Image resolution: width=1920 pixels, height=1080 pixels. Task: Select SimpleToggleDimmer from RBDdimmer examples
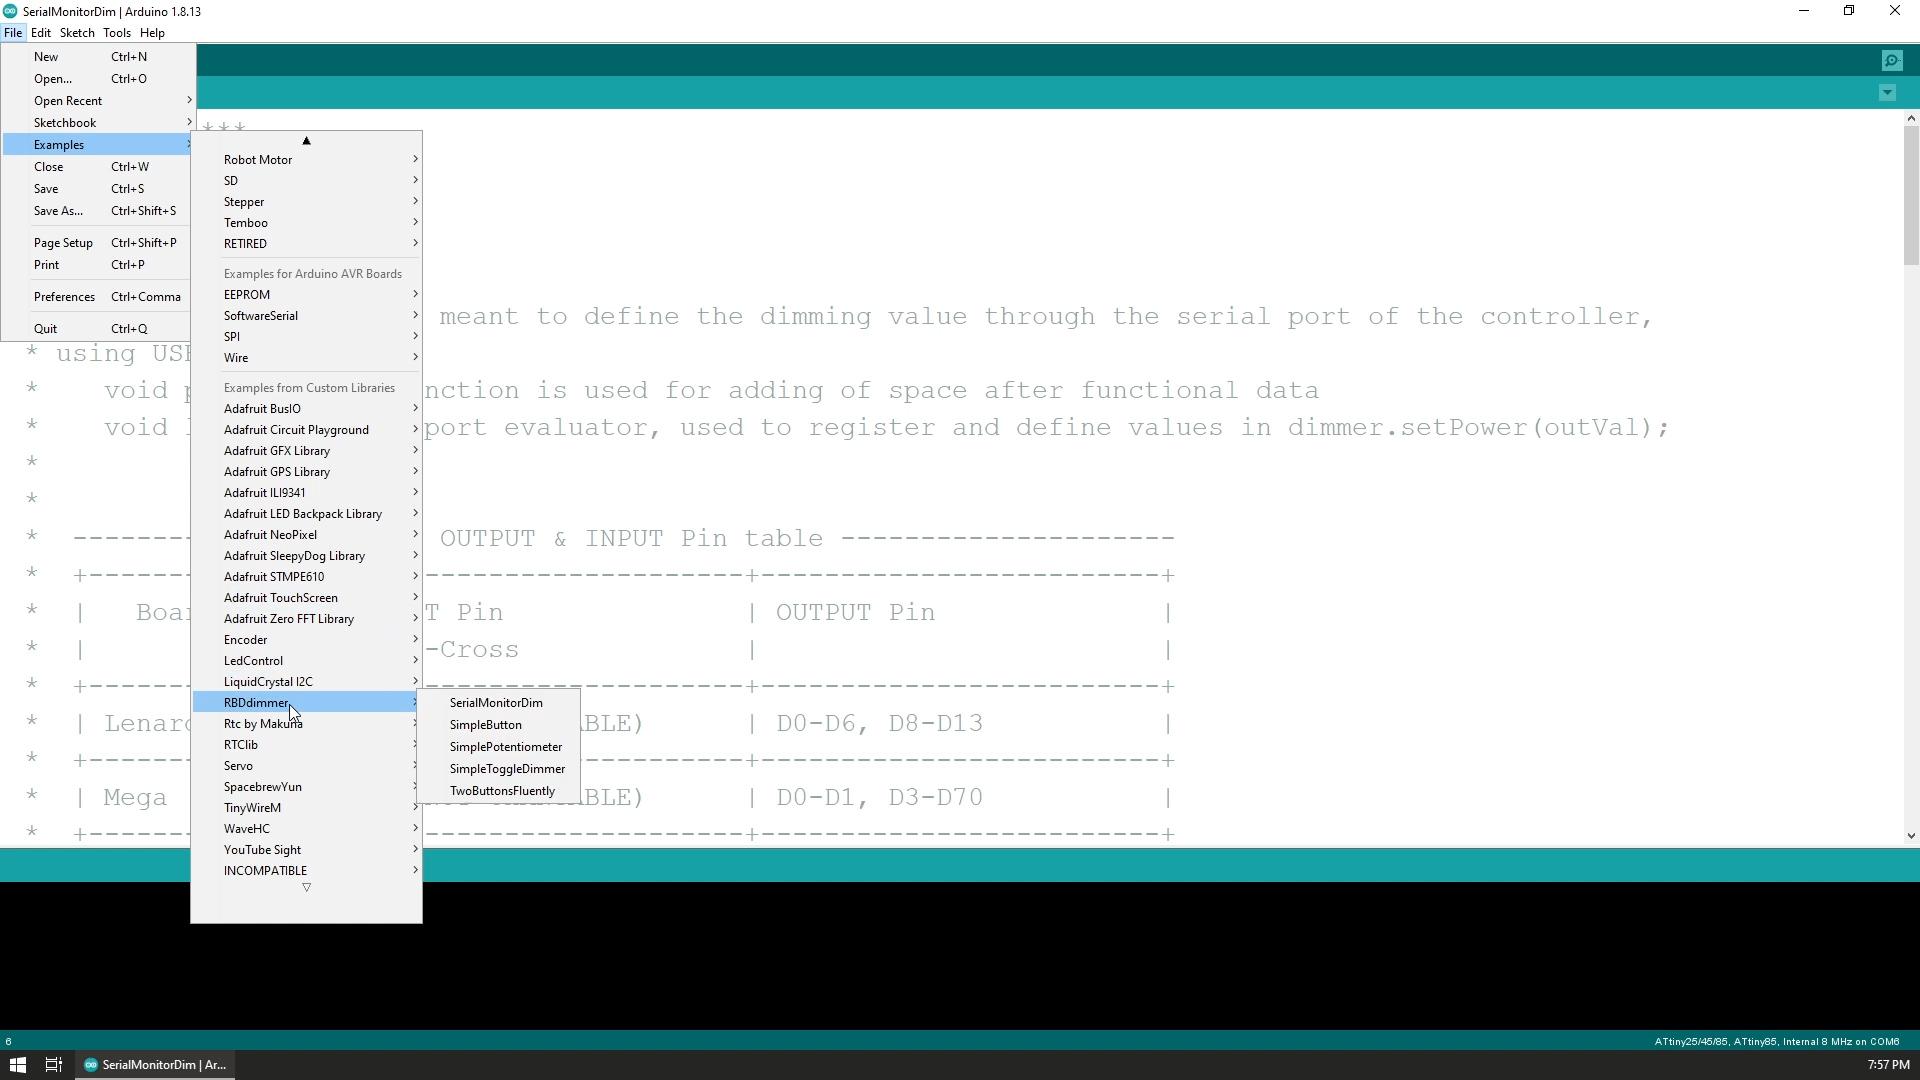pyautogui.click(x=509, y=767)
